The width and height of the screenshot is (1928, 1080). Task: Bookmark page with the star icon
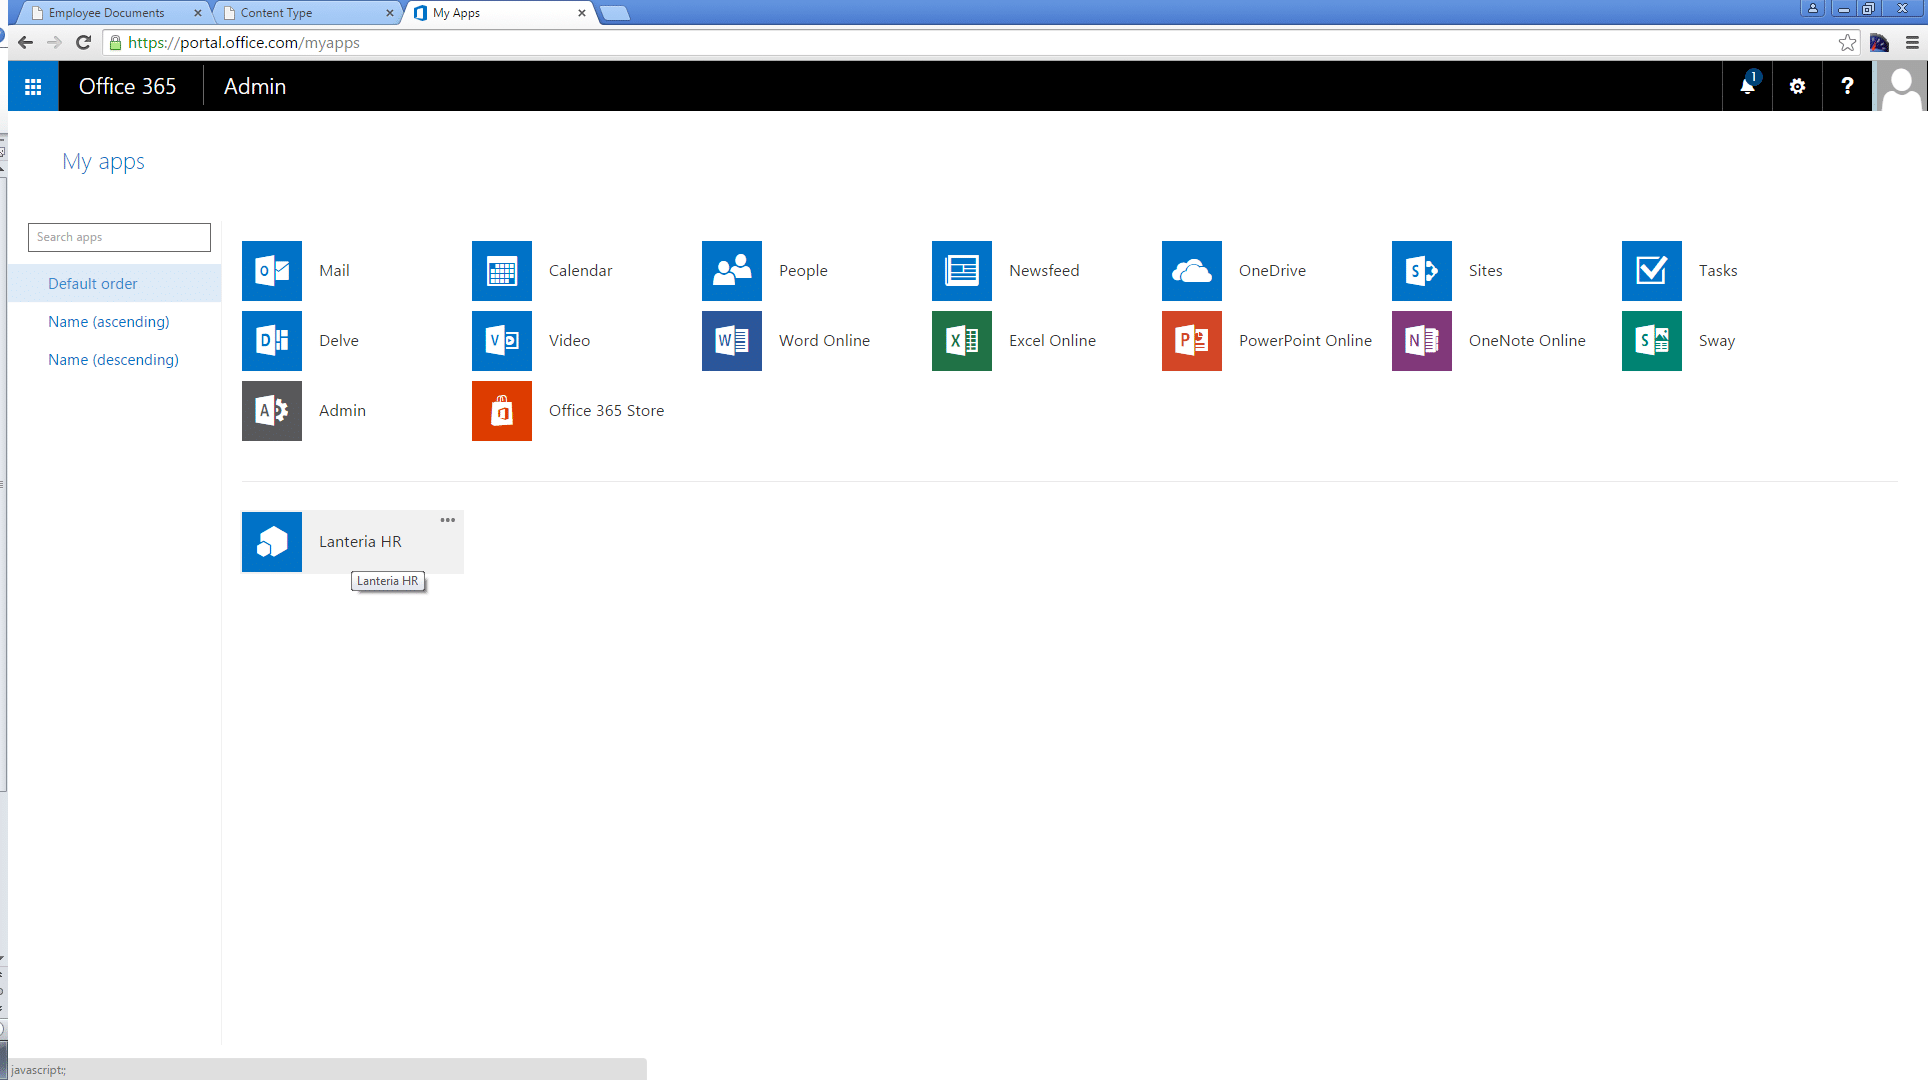(x=1847, y=43)
